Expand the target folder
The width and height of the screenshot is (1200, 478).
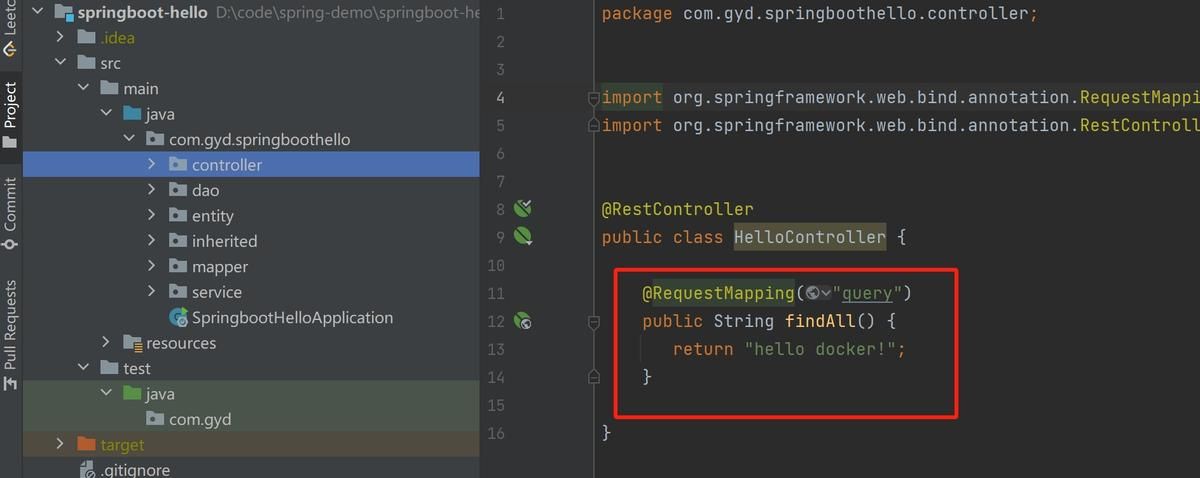tap(60, 444)
